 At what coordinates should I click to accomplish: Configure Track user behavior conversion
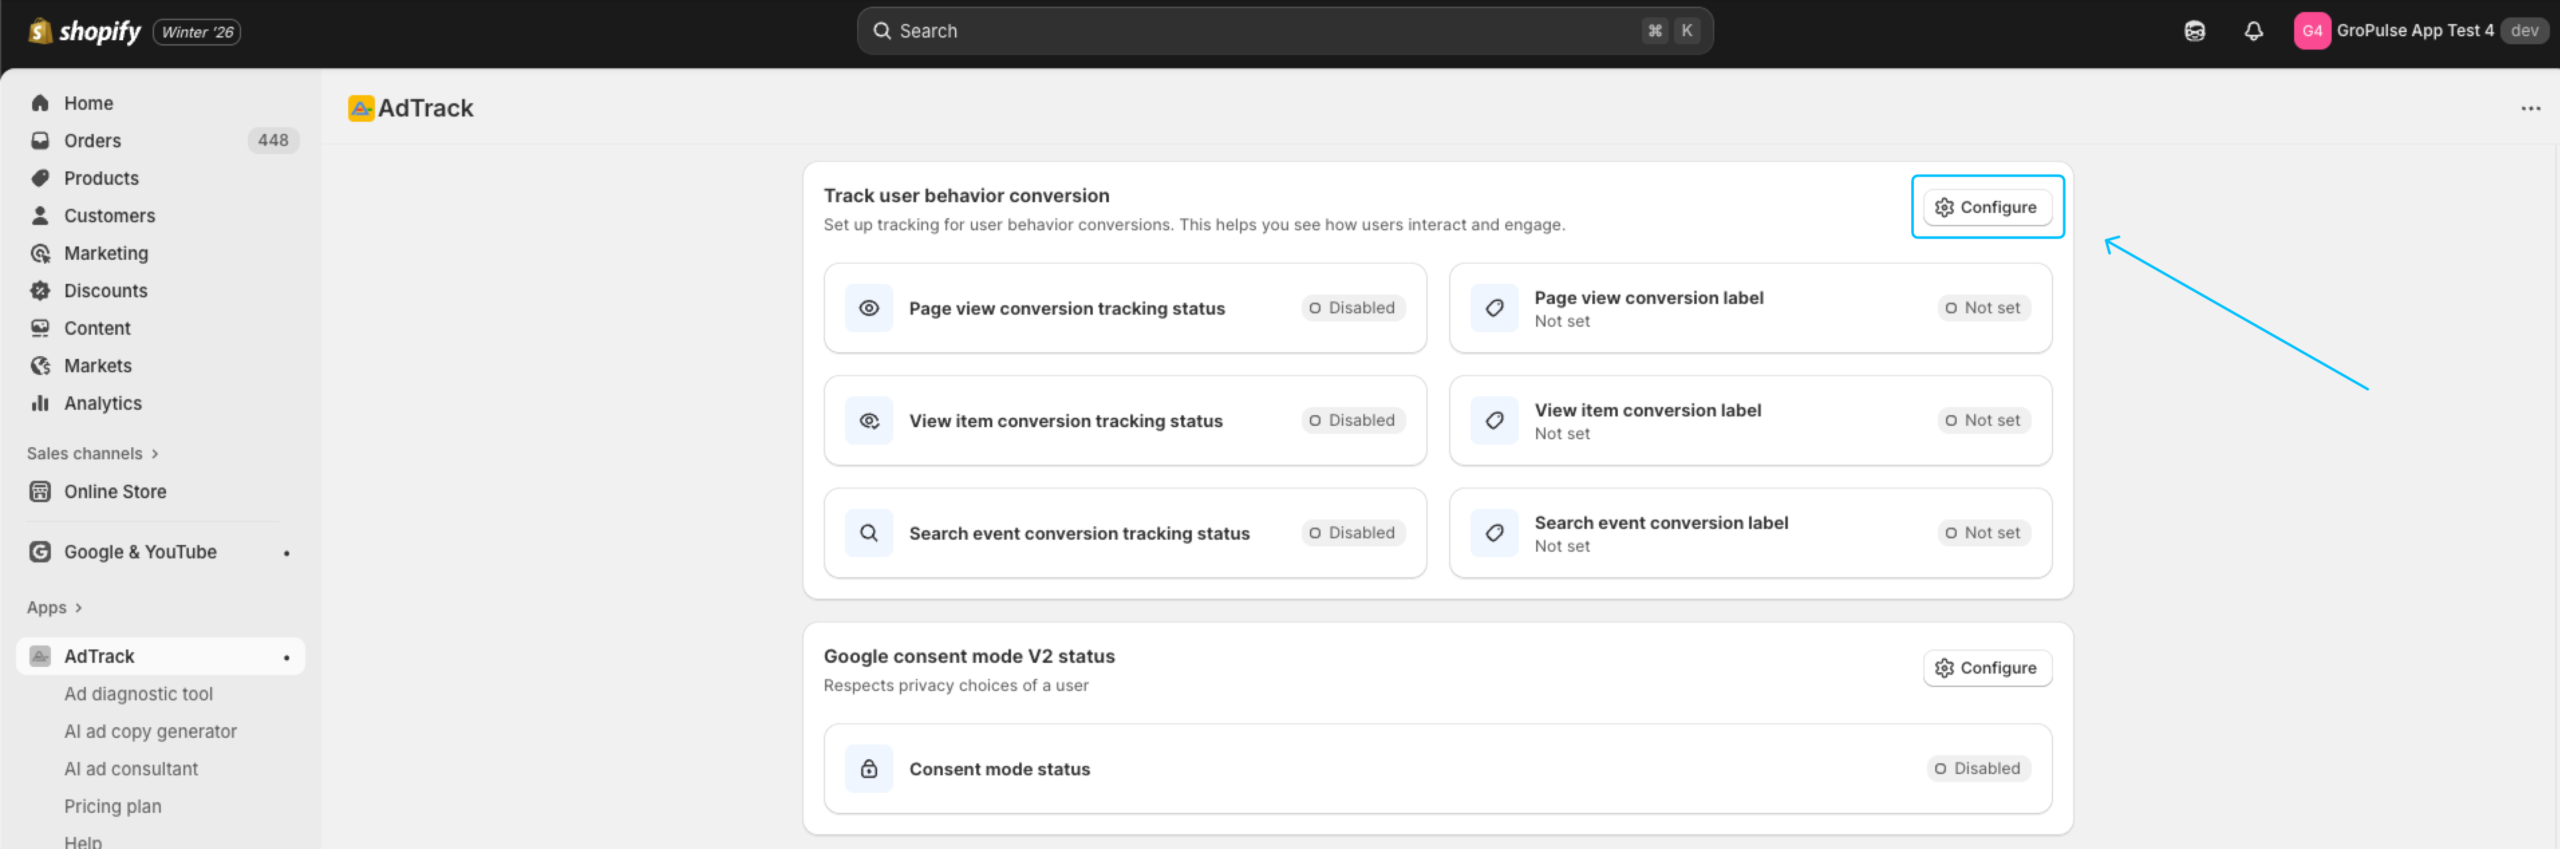pos(1987,207)
